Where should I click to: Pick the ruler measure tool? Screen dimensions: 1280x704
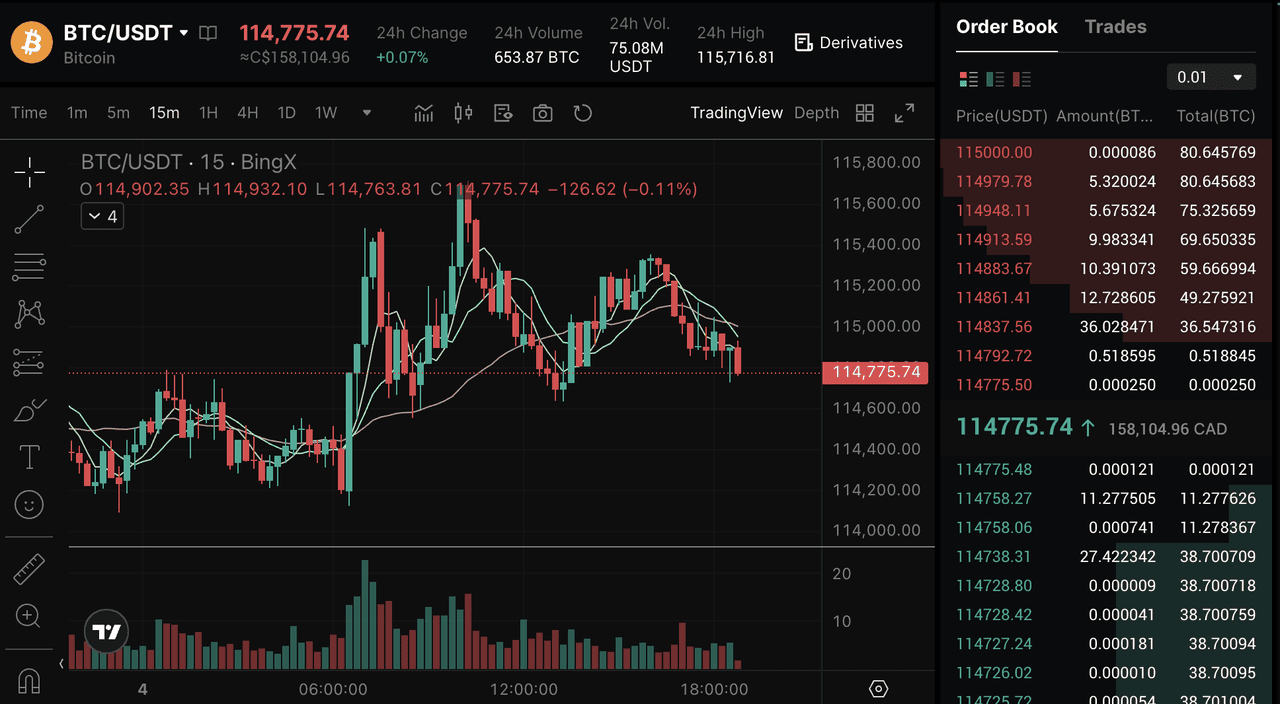[29, 569]
